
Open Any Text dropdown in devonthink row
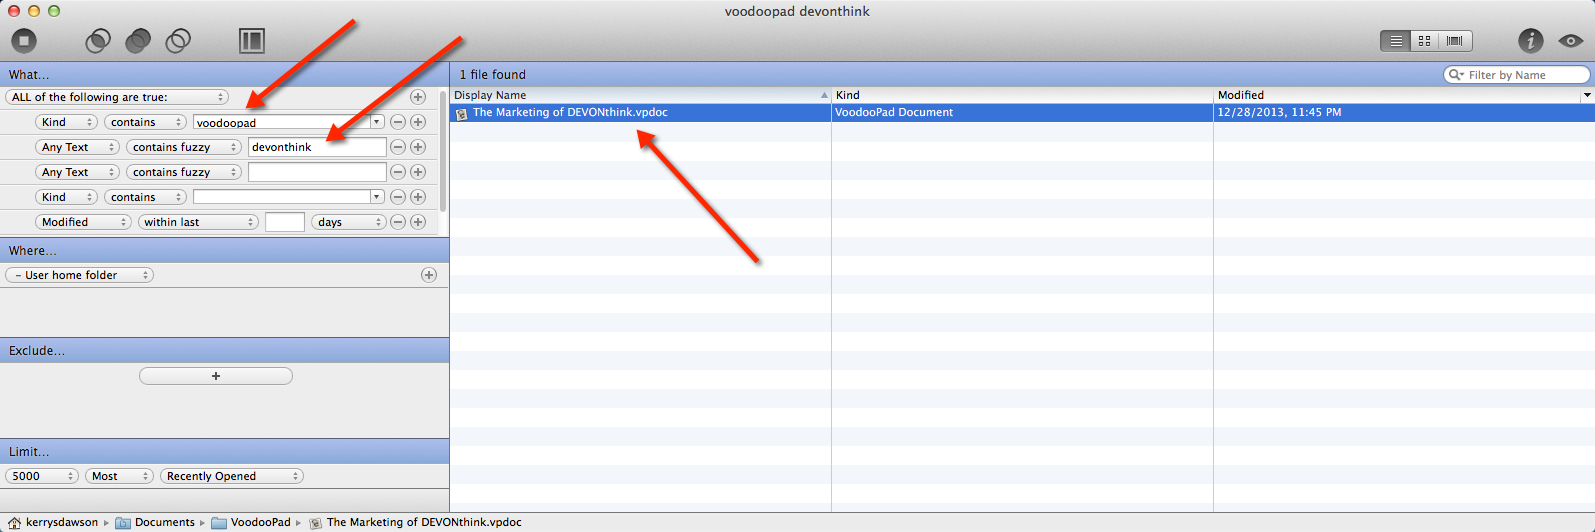pyautogui.click(x=78, y=147)
